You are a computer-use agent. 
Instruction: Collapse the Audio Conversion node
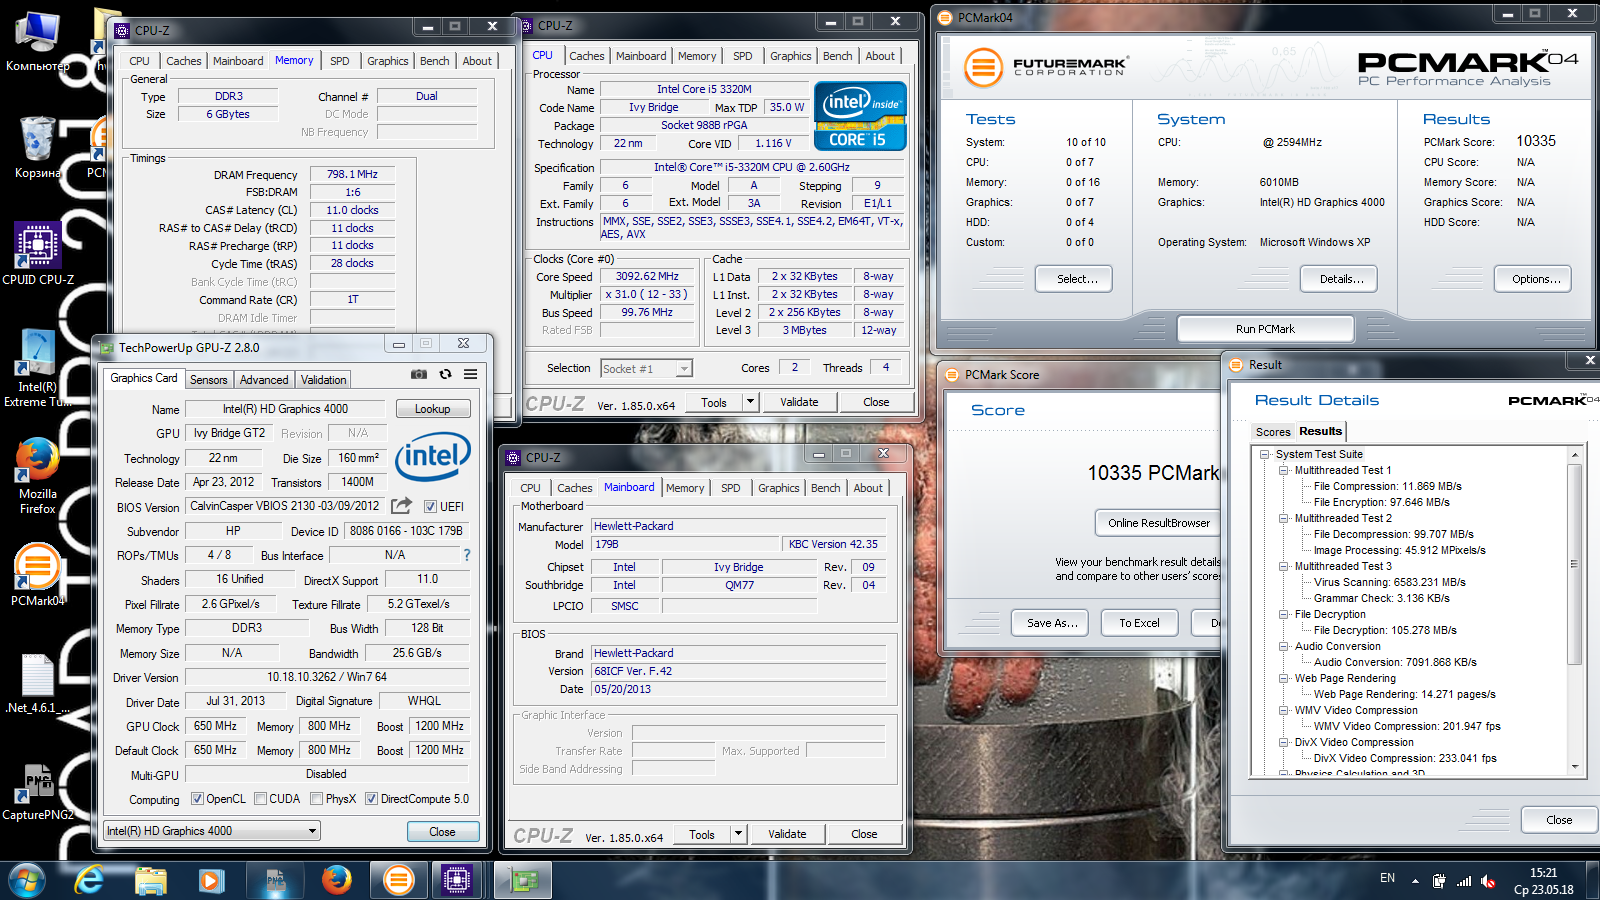pyautogui.click(x=1284, y=646)
